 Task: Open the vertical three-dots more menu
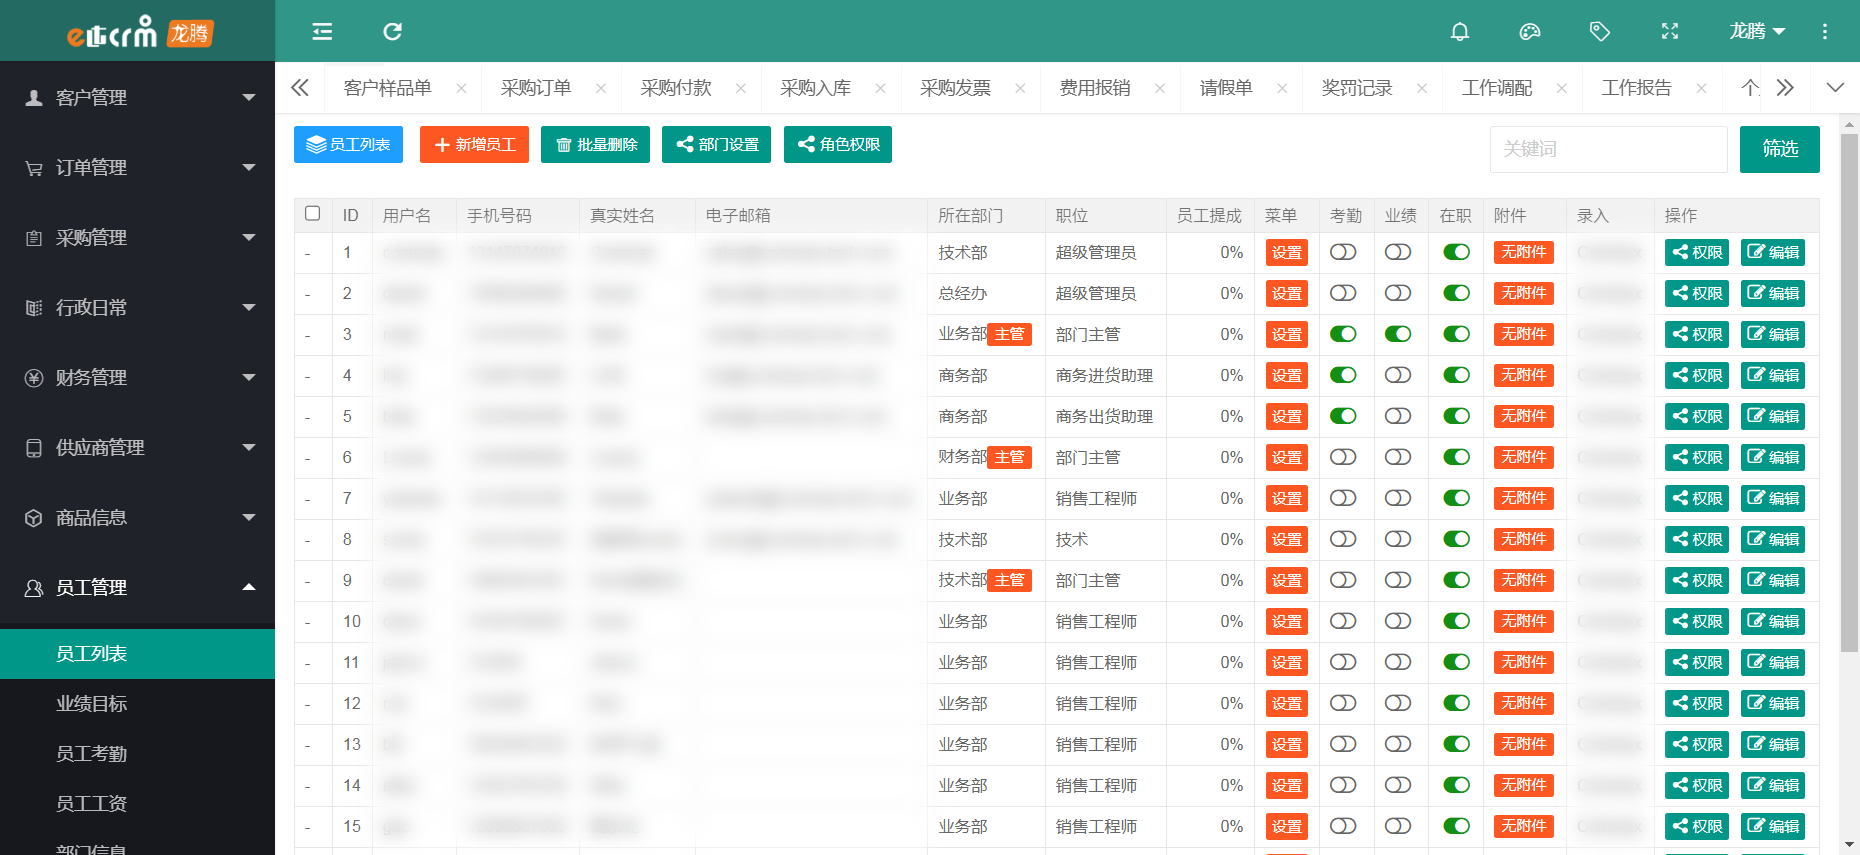coord(1824,32)
